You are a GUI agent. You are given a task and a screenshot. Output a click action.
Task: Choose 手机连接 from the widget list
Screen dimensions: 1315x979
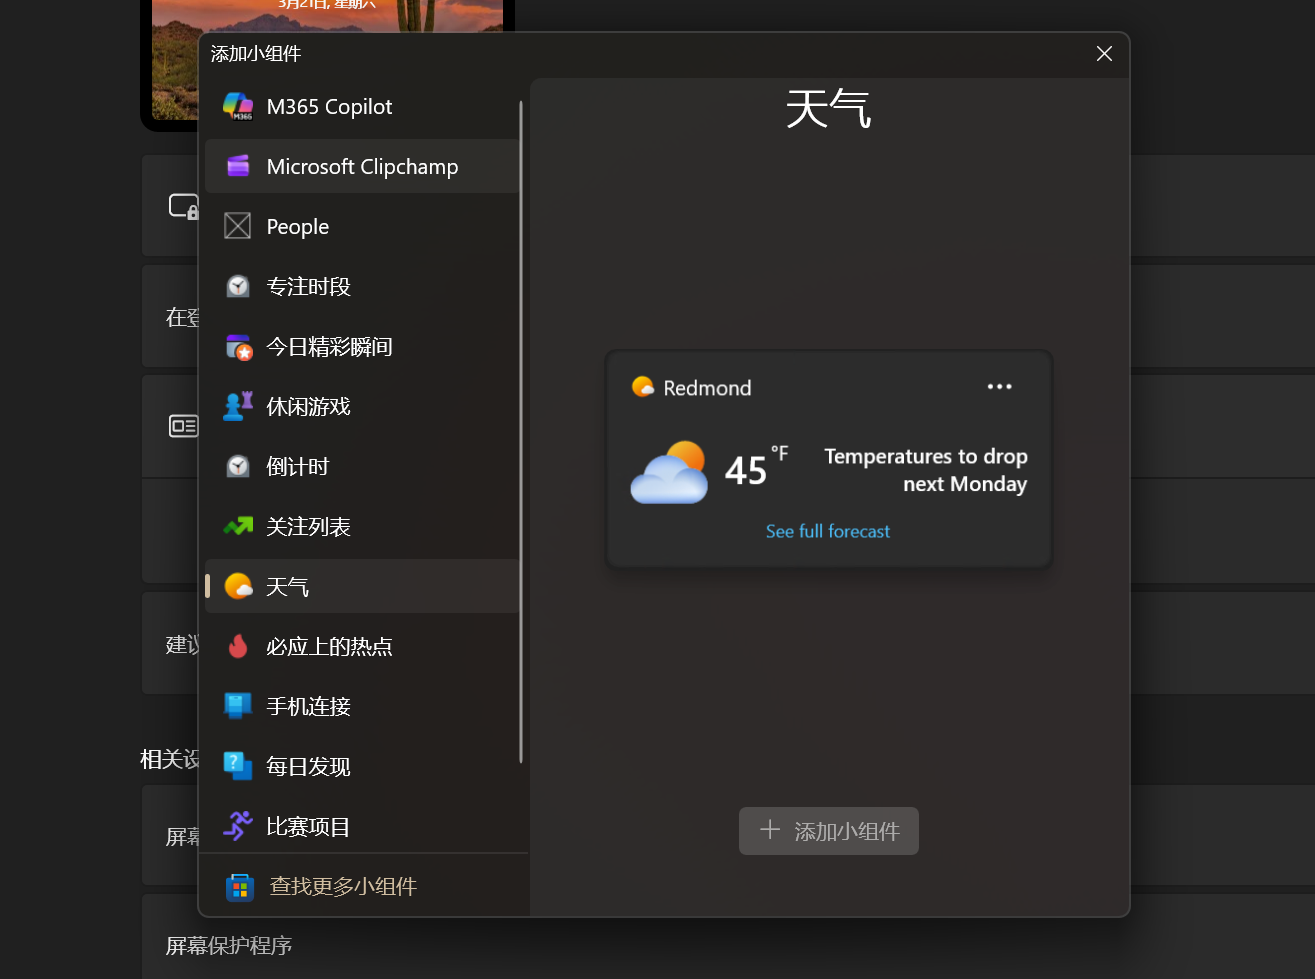point(362,706)
